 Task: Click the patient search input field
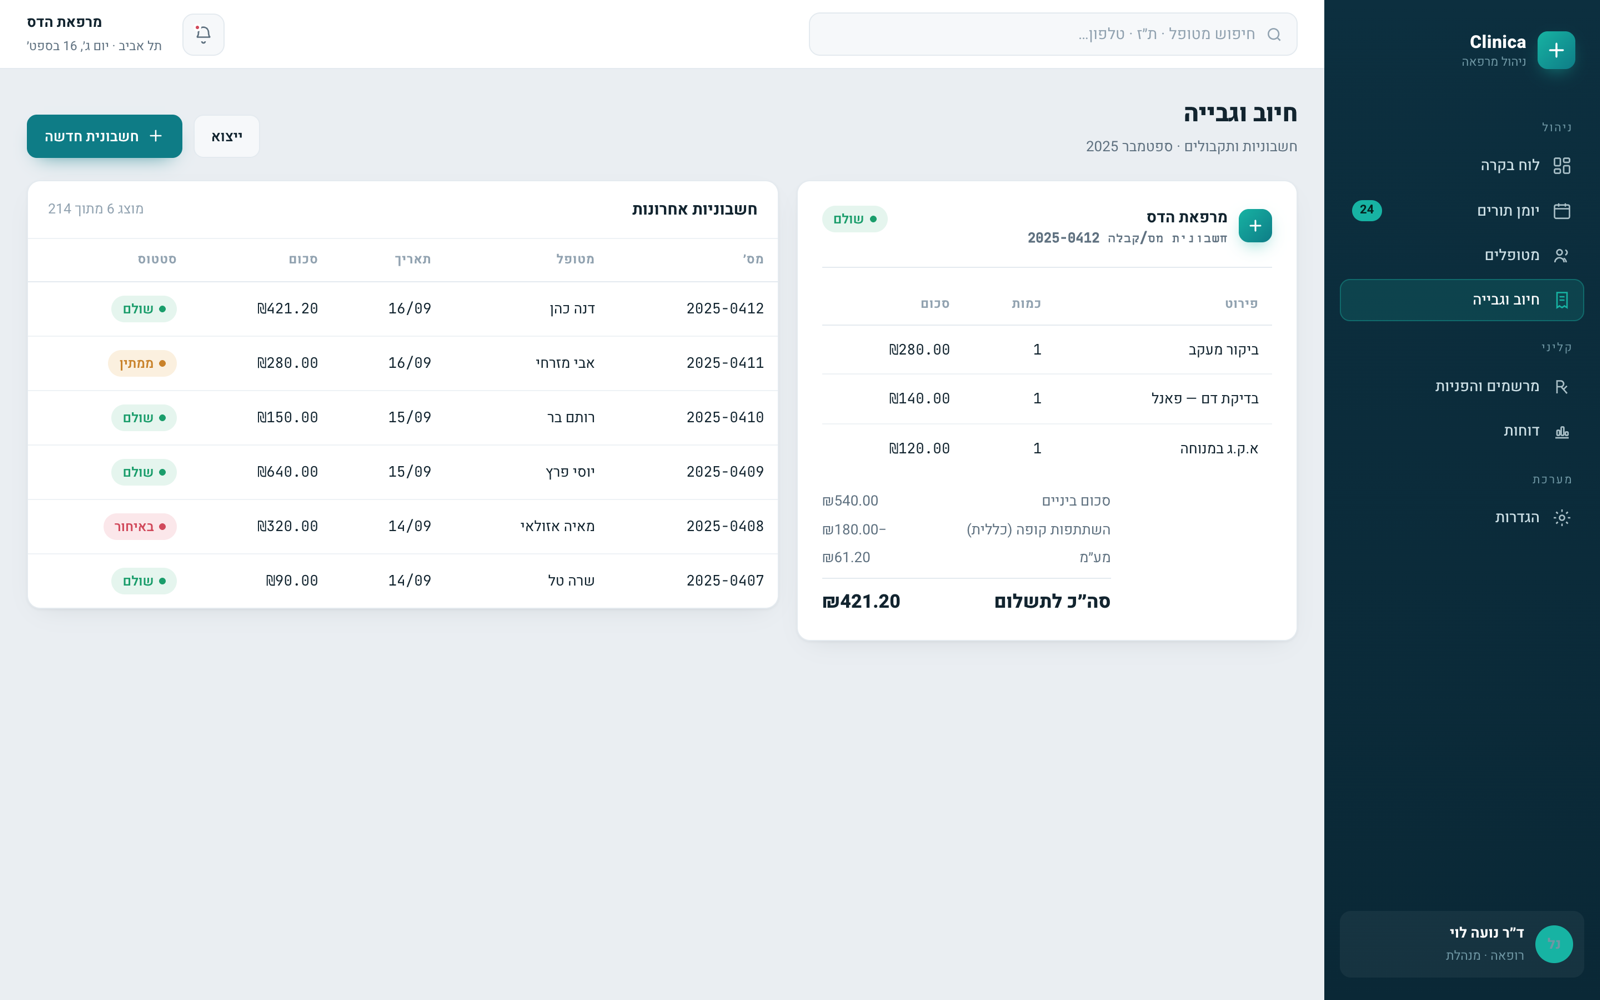point(1053,34)
